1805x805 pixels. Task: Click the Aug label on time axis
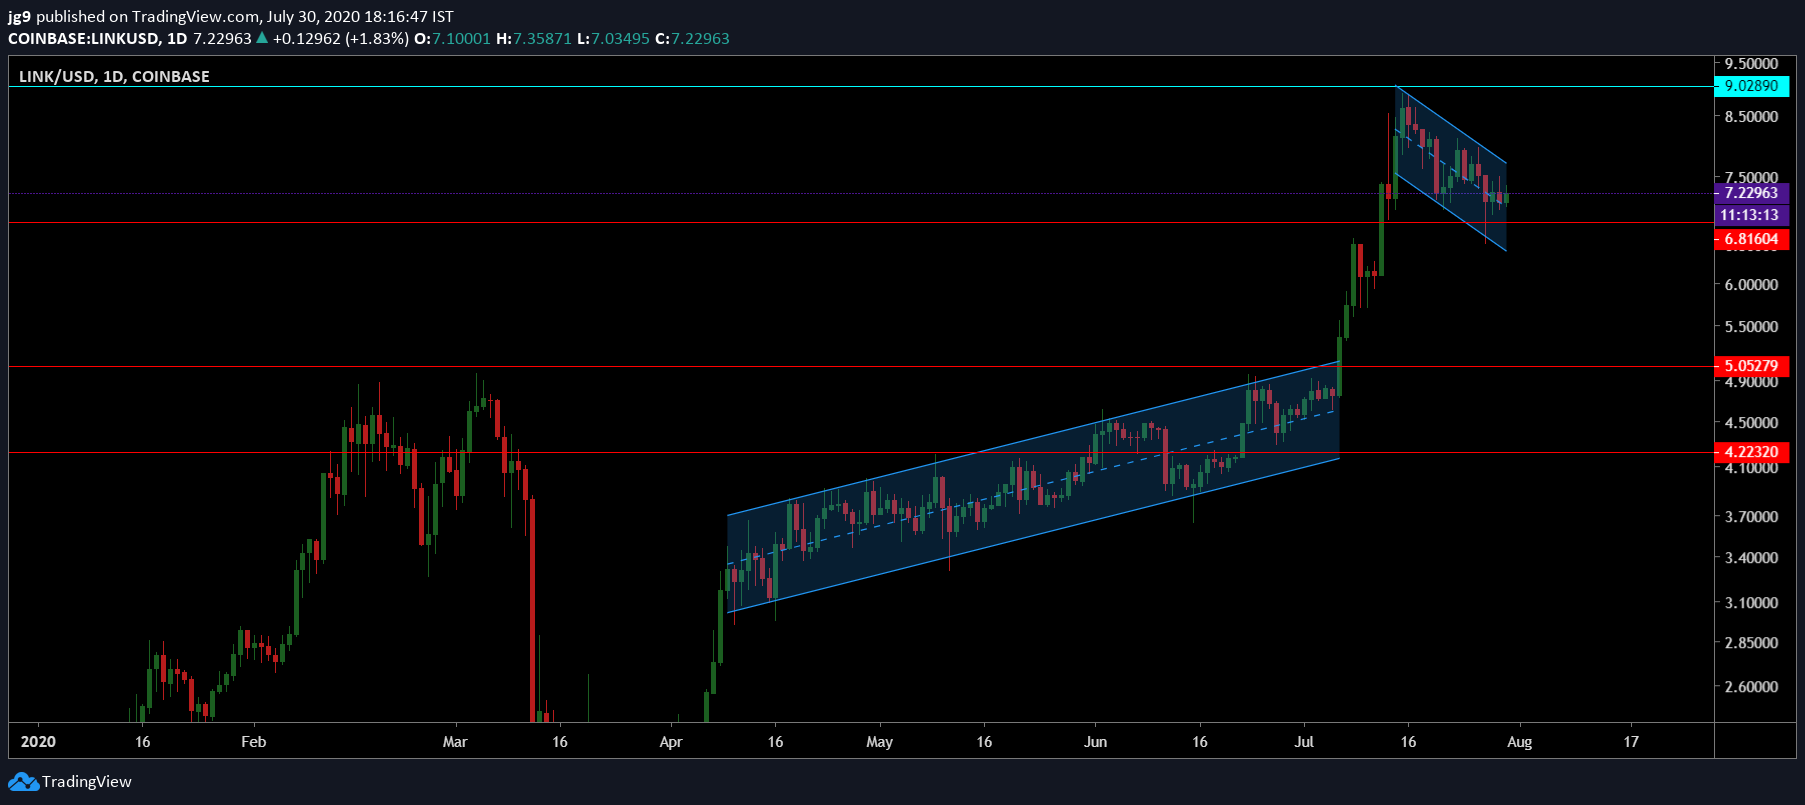[1520, 741]
